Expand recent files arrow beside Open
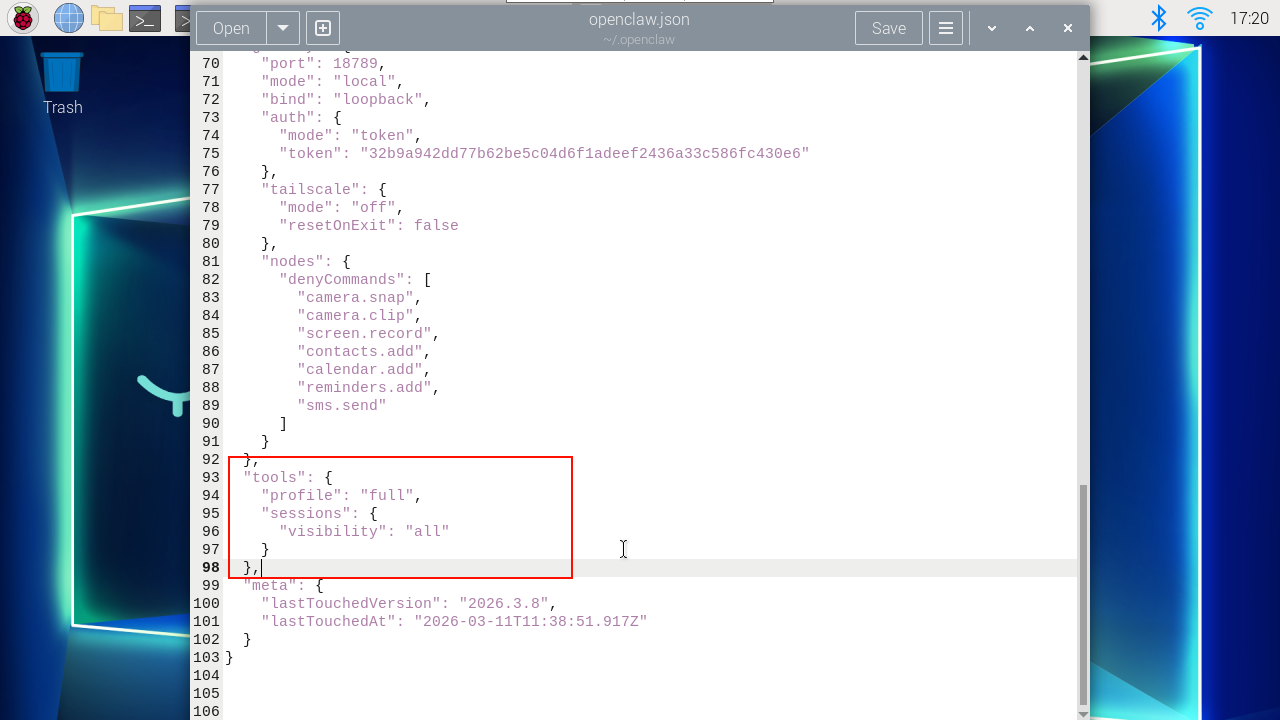The height and width of the screenshot is (720, 1280). coord(283,28)
